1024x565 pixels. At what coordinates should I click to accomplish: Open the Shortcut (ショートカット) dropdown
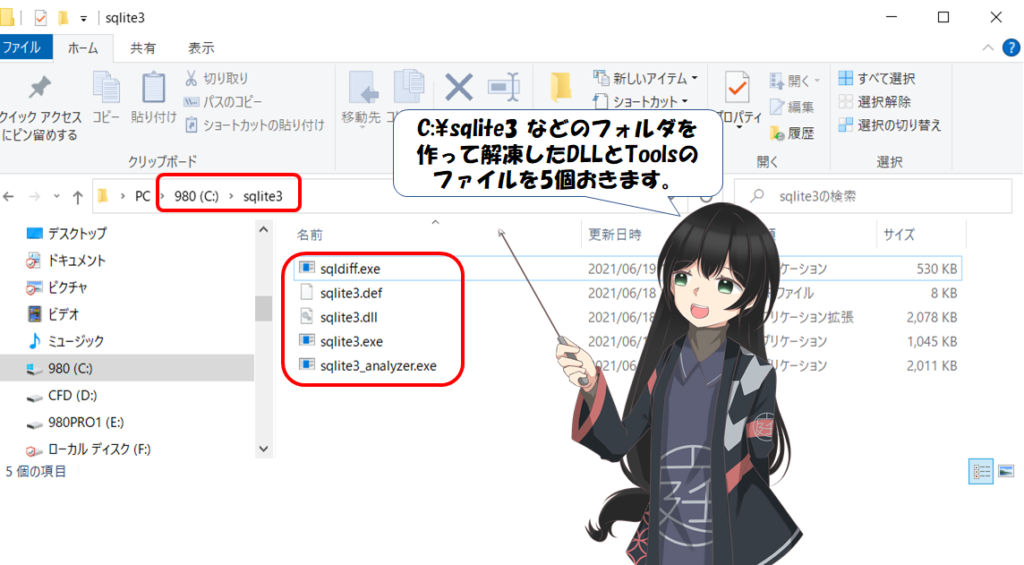point(641,102)
